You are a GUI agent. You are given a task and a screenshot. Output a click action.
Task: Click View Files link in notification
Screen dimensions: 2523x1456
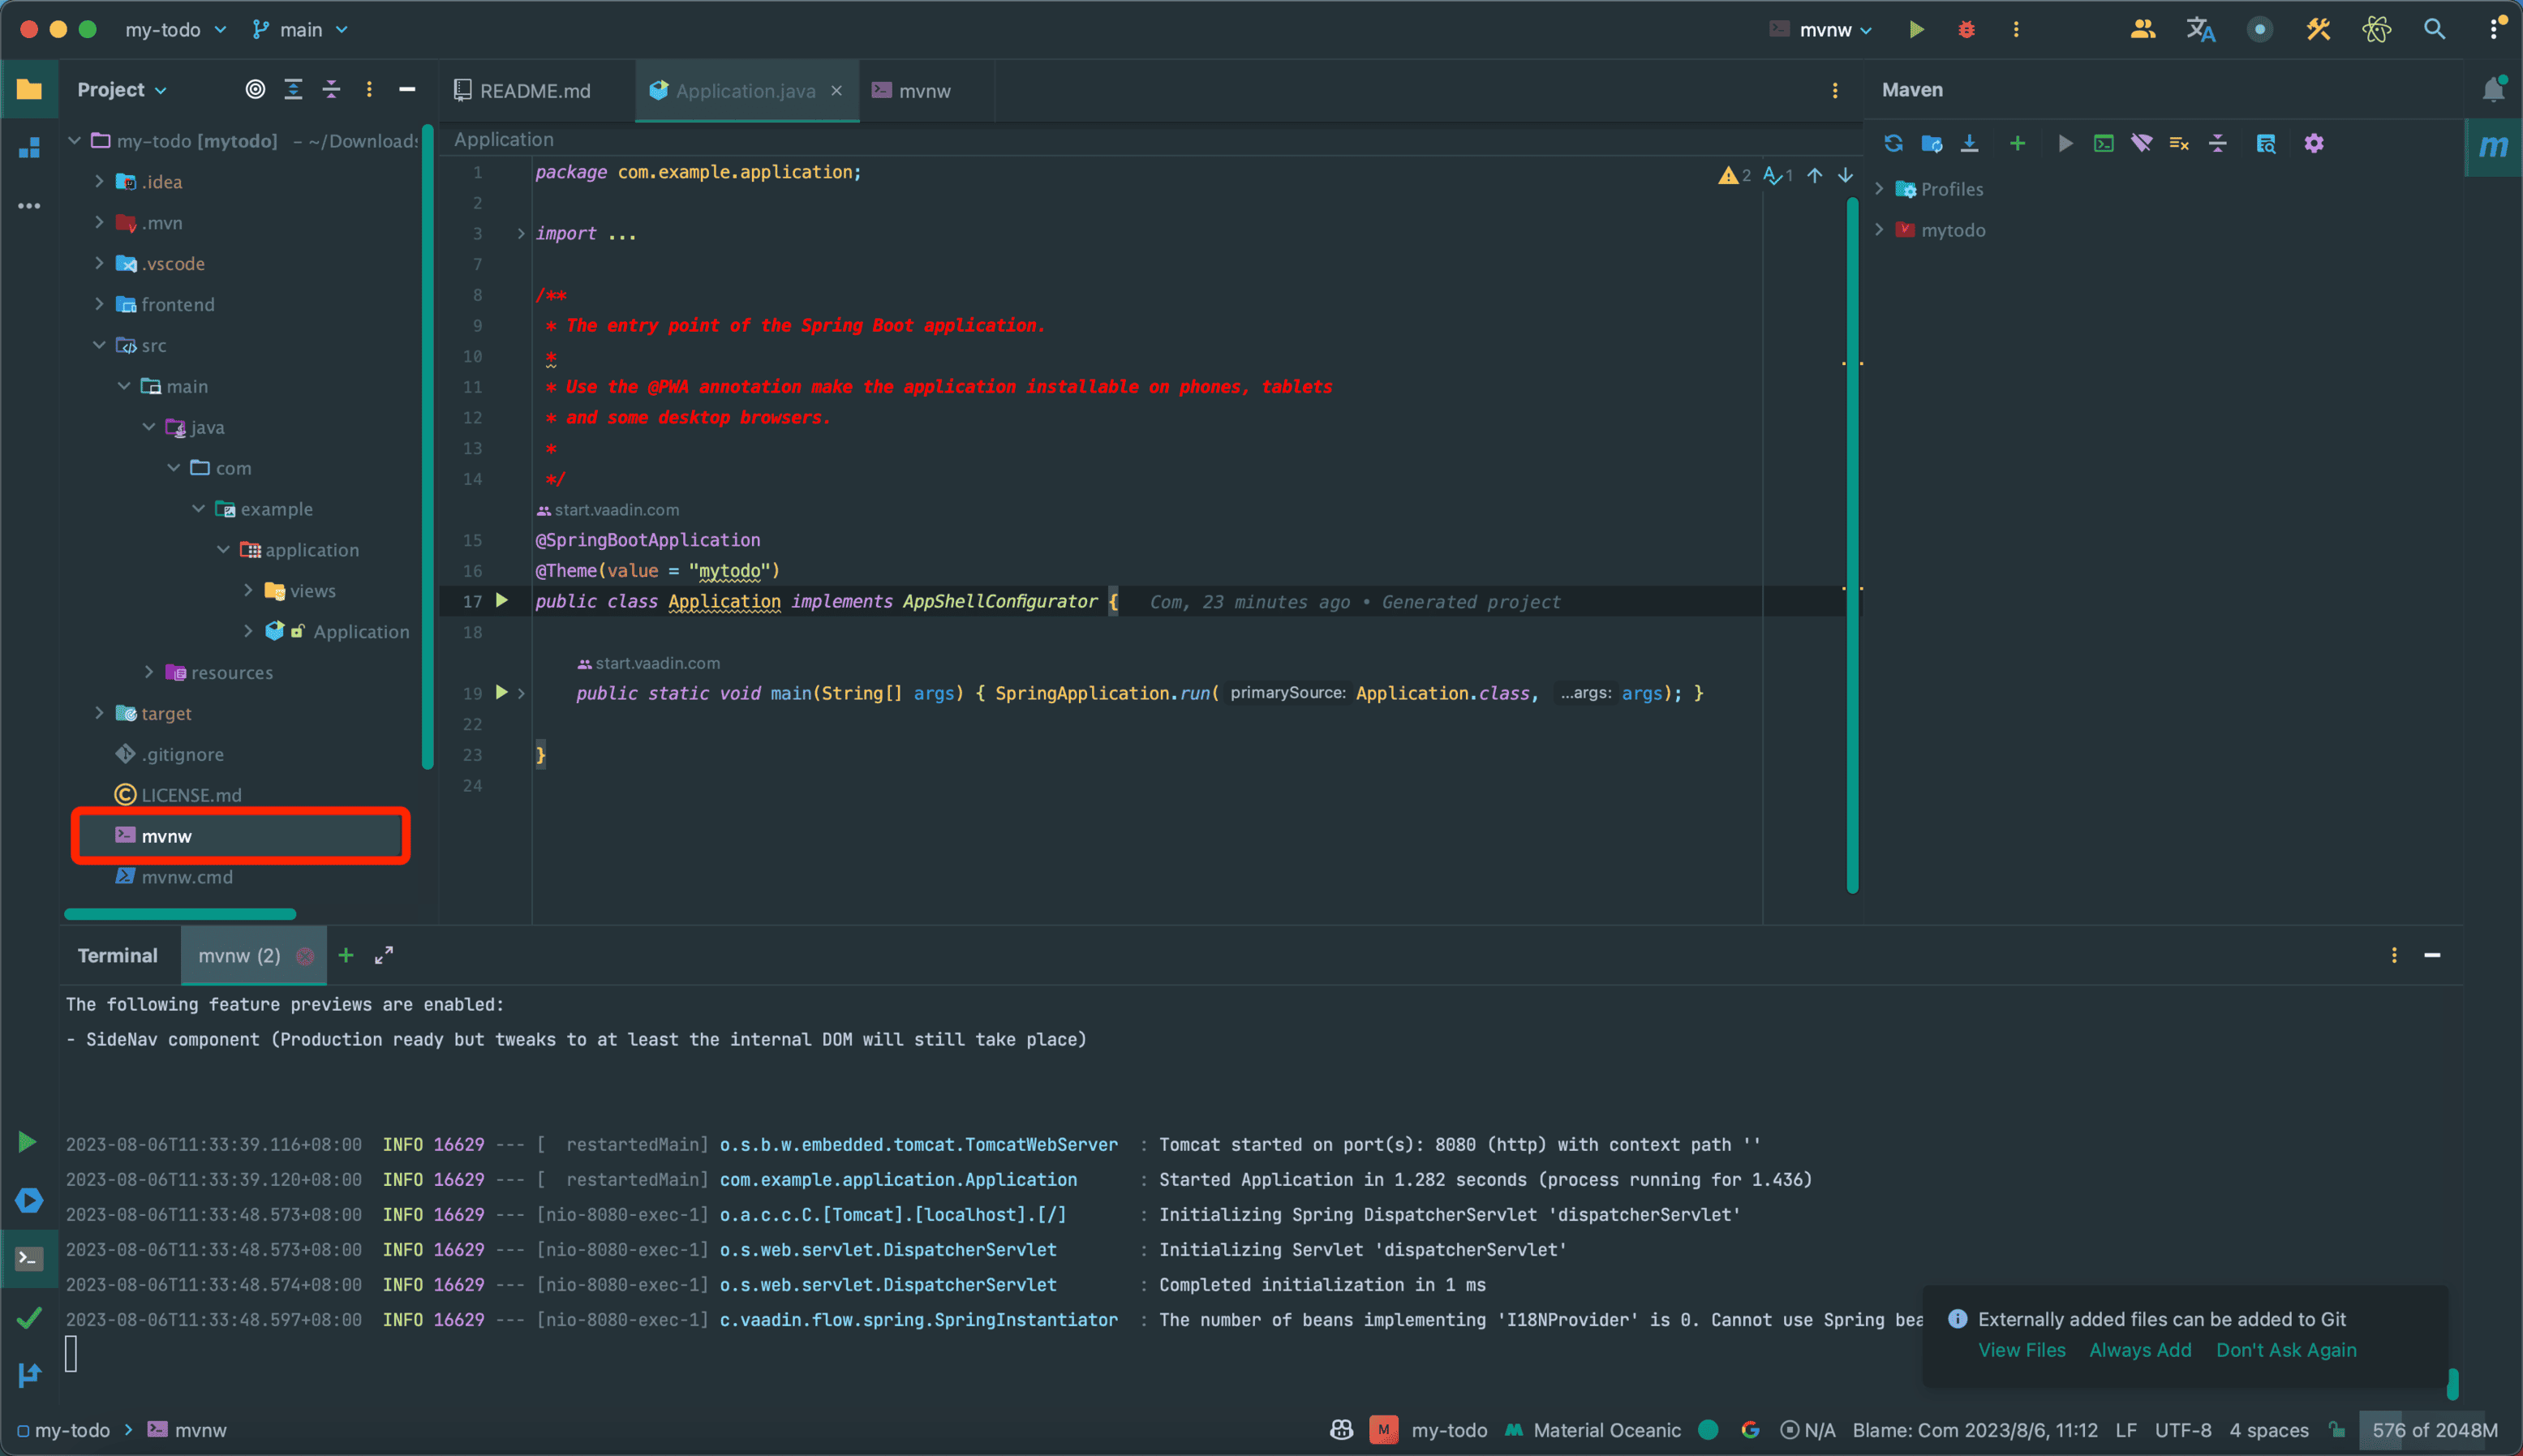point(2021,1350)
